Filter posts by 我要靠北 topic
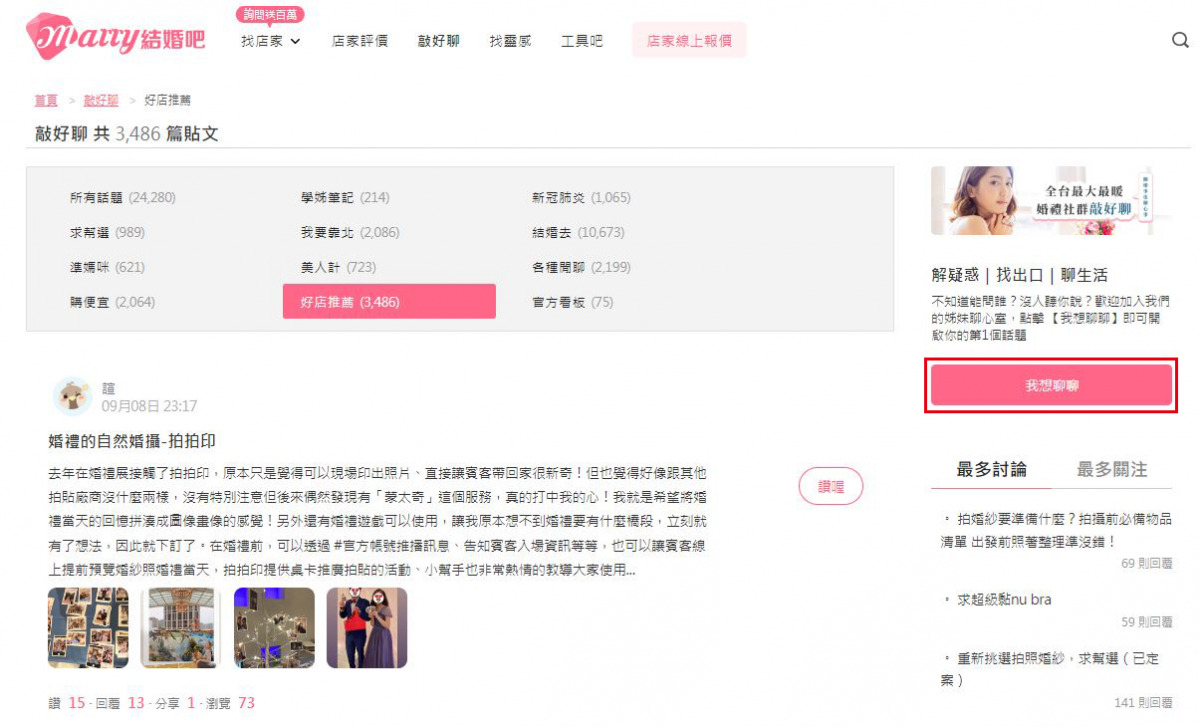 coord(350,232)
